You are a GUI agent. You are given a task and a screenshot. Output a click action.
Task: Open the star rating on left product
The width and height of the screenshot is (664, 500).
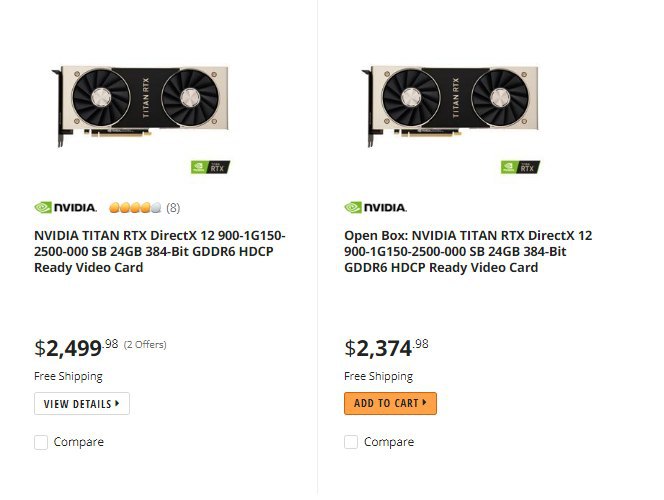pos(135,207)
